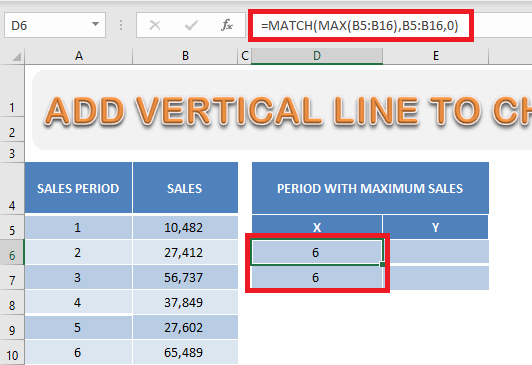Click inside the MATCH formula bar
532x365 pixels.
click(360, 25)
